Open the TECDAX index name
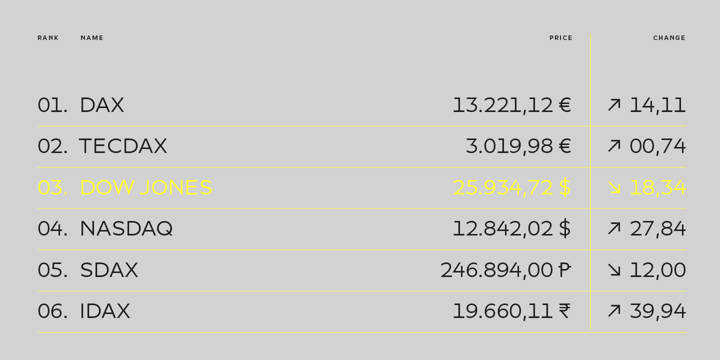Image resolution: width=720 pixels, height=360 pixels. click(123, 146)
